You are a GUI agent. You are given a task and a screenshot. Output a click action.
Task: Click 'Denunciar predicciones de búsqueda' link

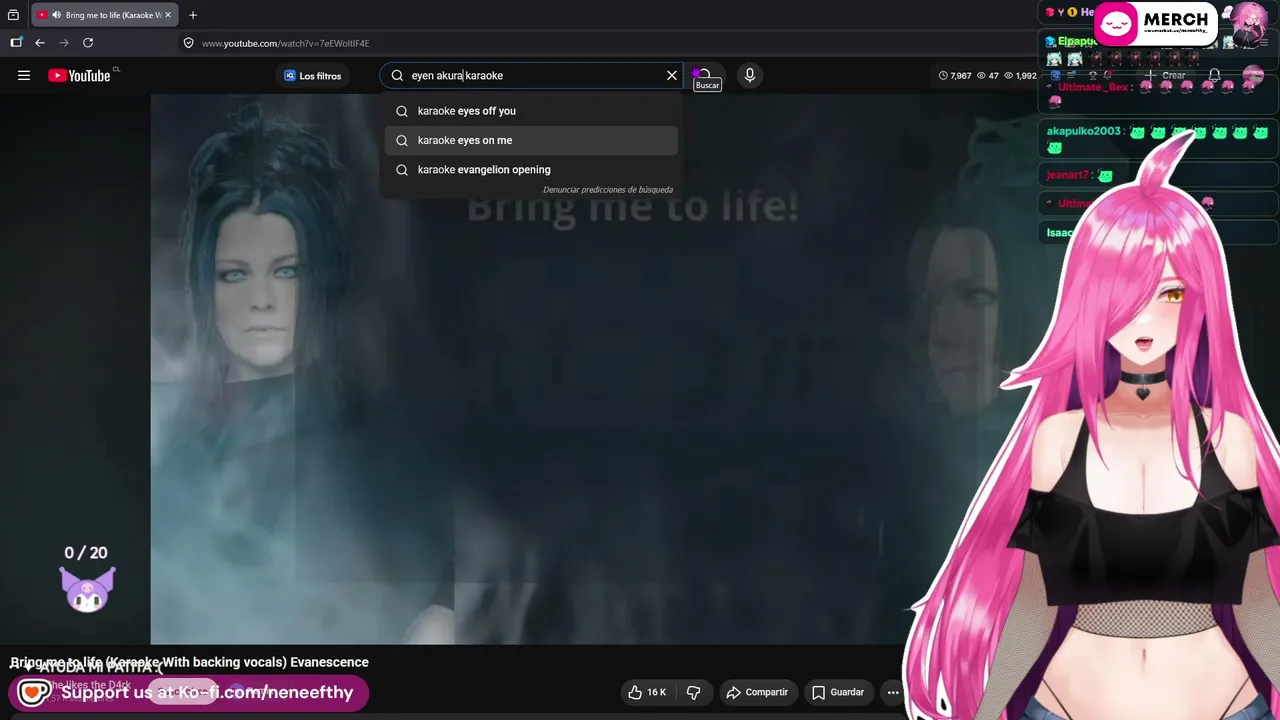[x=608, y=190]
